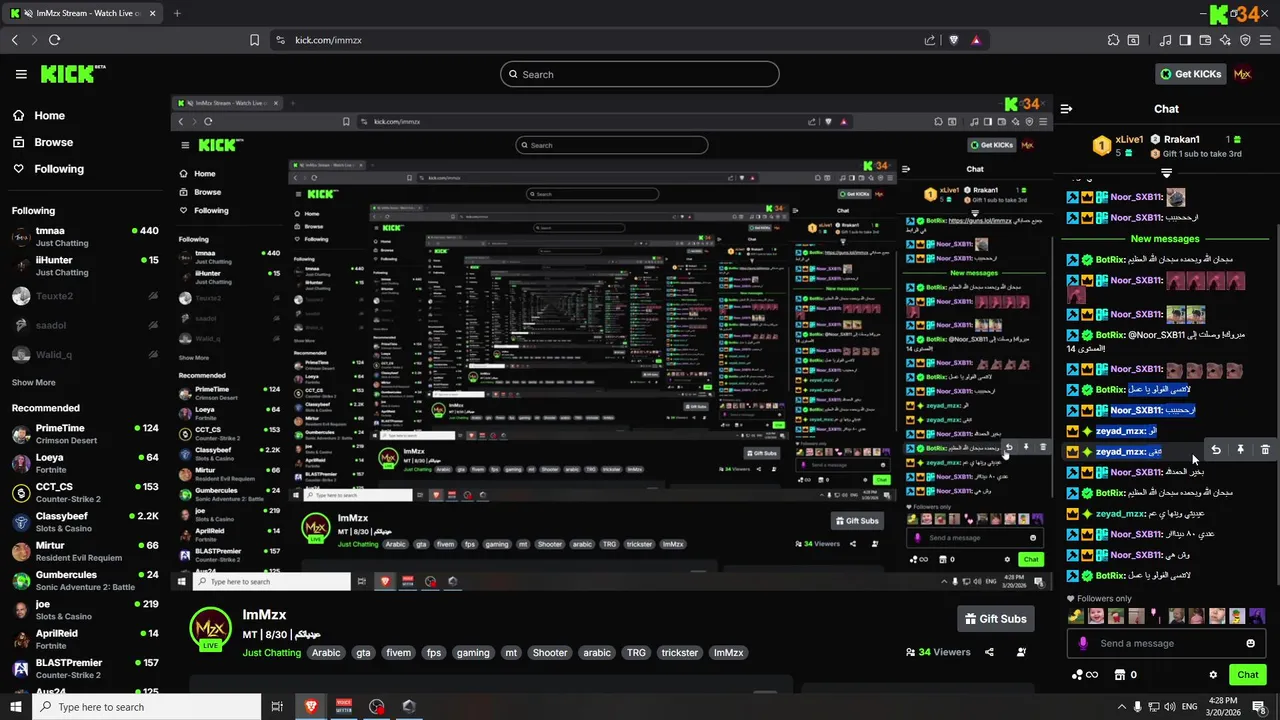This screenshot has width=1280, height=720.
Task: Open Brave Rewards triangle icon
Action: 975,40
